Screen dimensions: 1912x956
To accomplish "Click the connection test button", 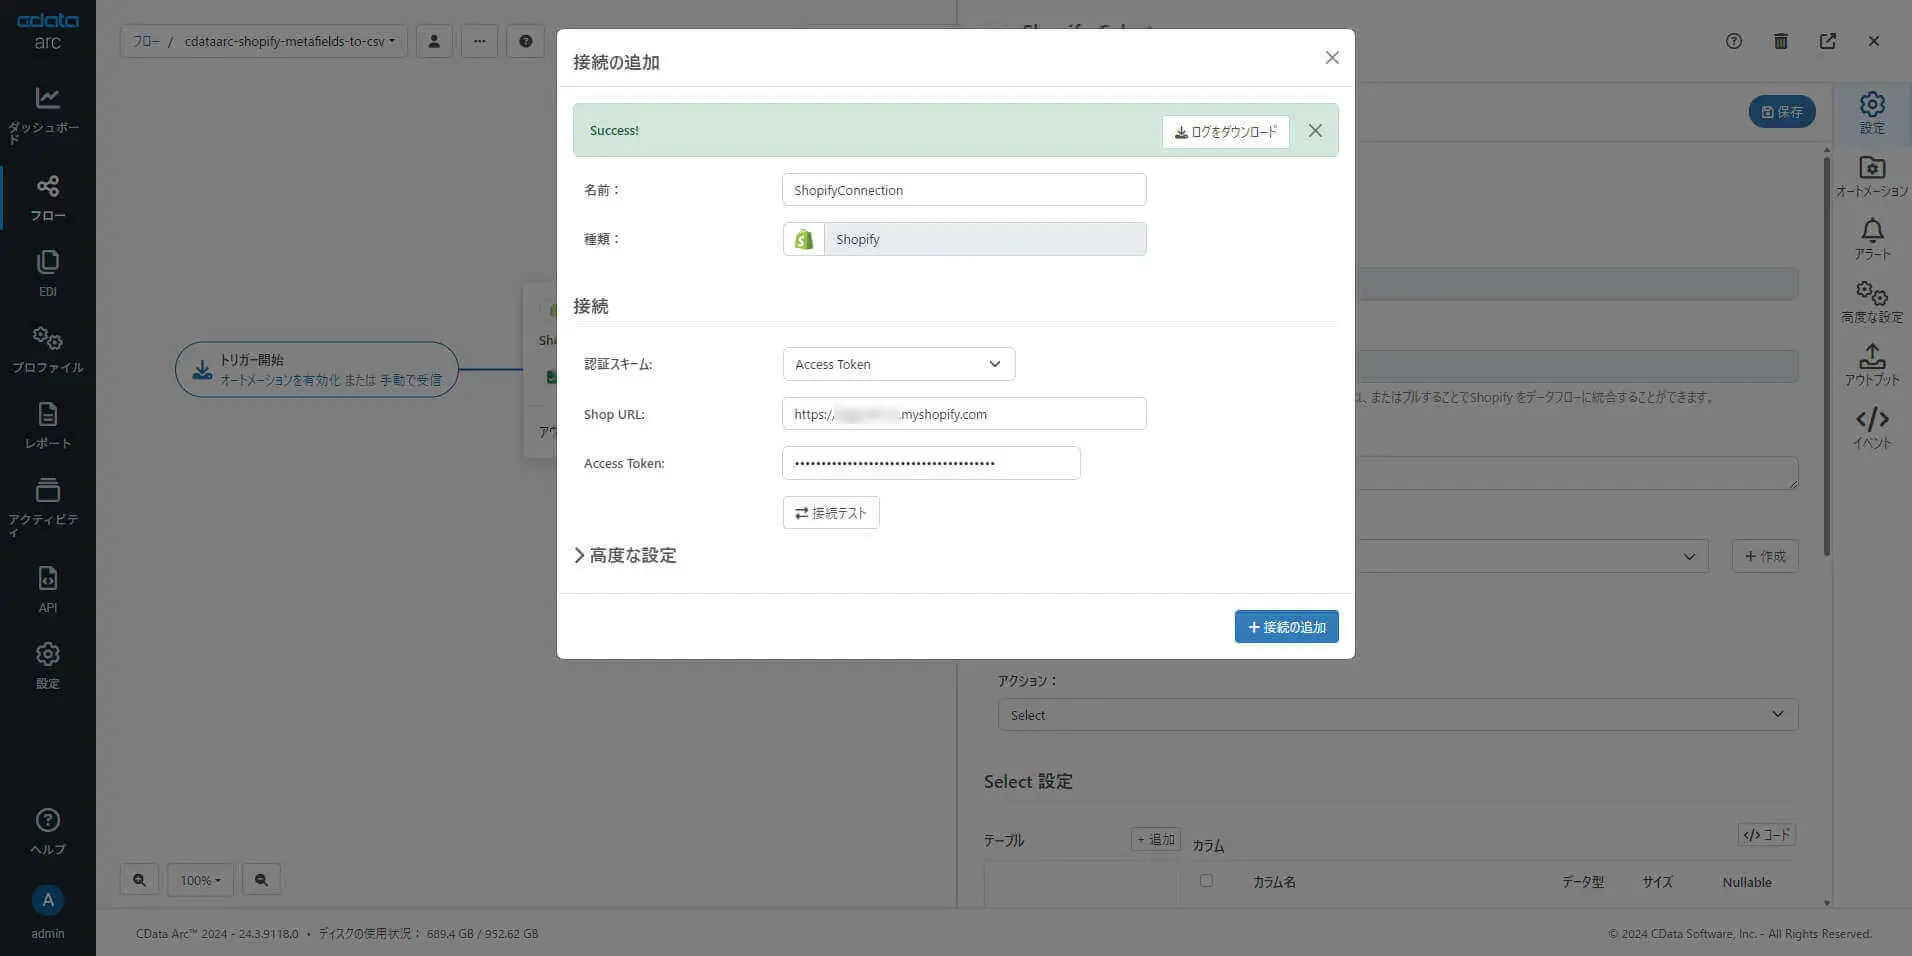I will click(831, 513).
